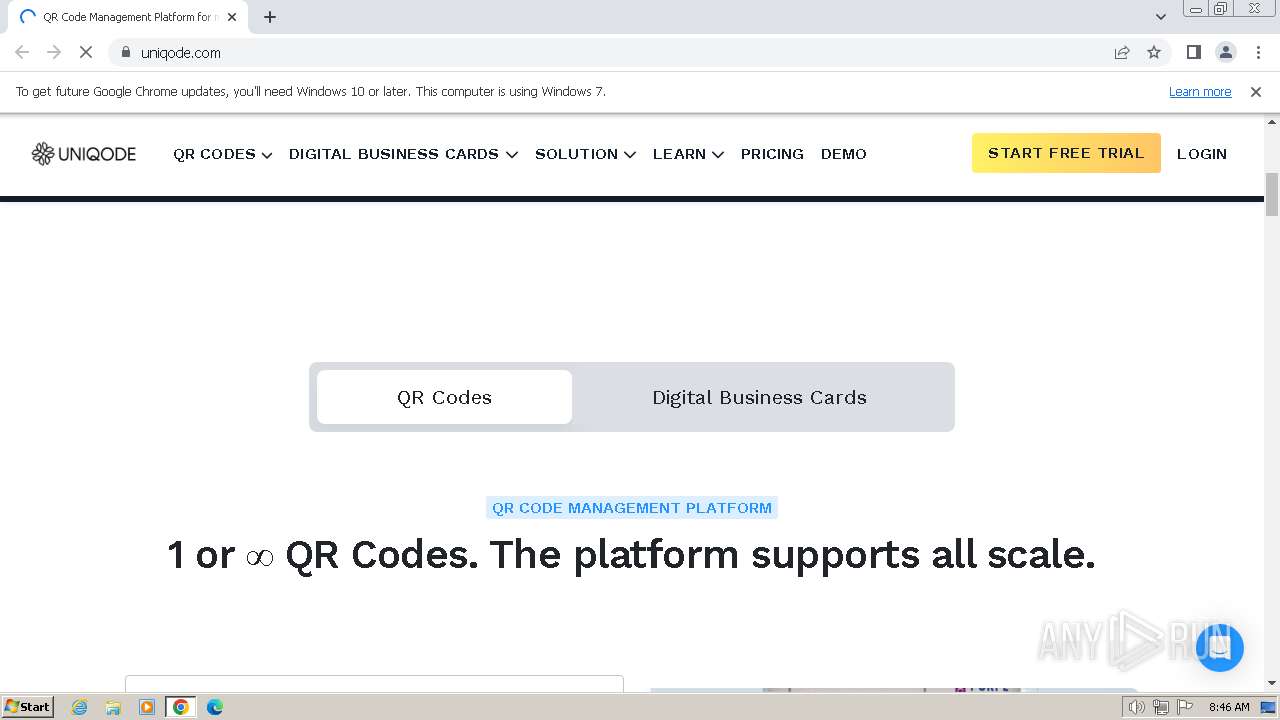Go to PRICING page
This screenshot has width=1280, height=720.
pyautogui.click(x=772, y=154)
